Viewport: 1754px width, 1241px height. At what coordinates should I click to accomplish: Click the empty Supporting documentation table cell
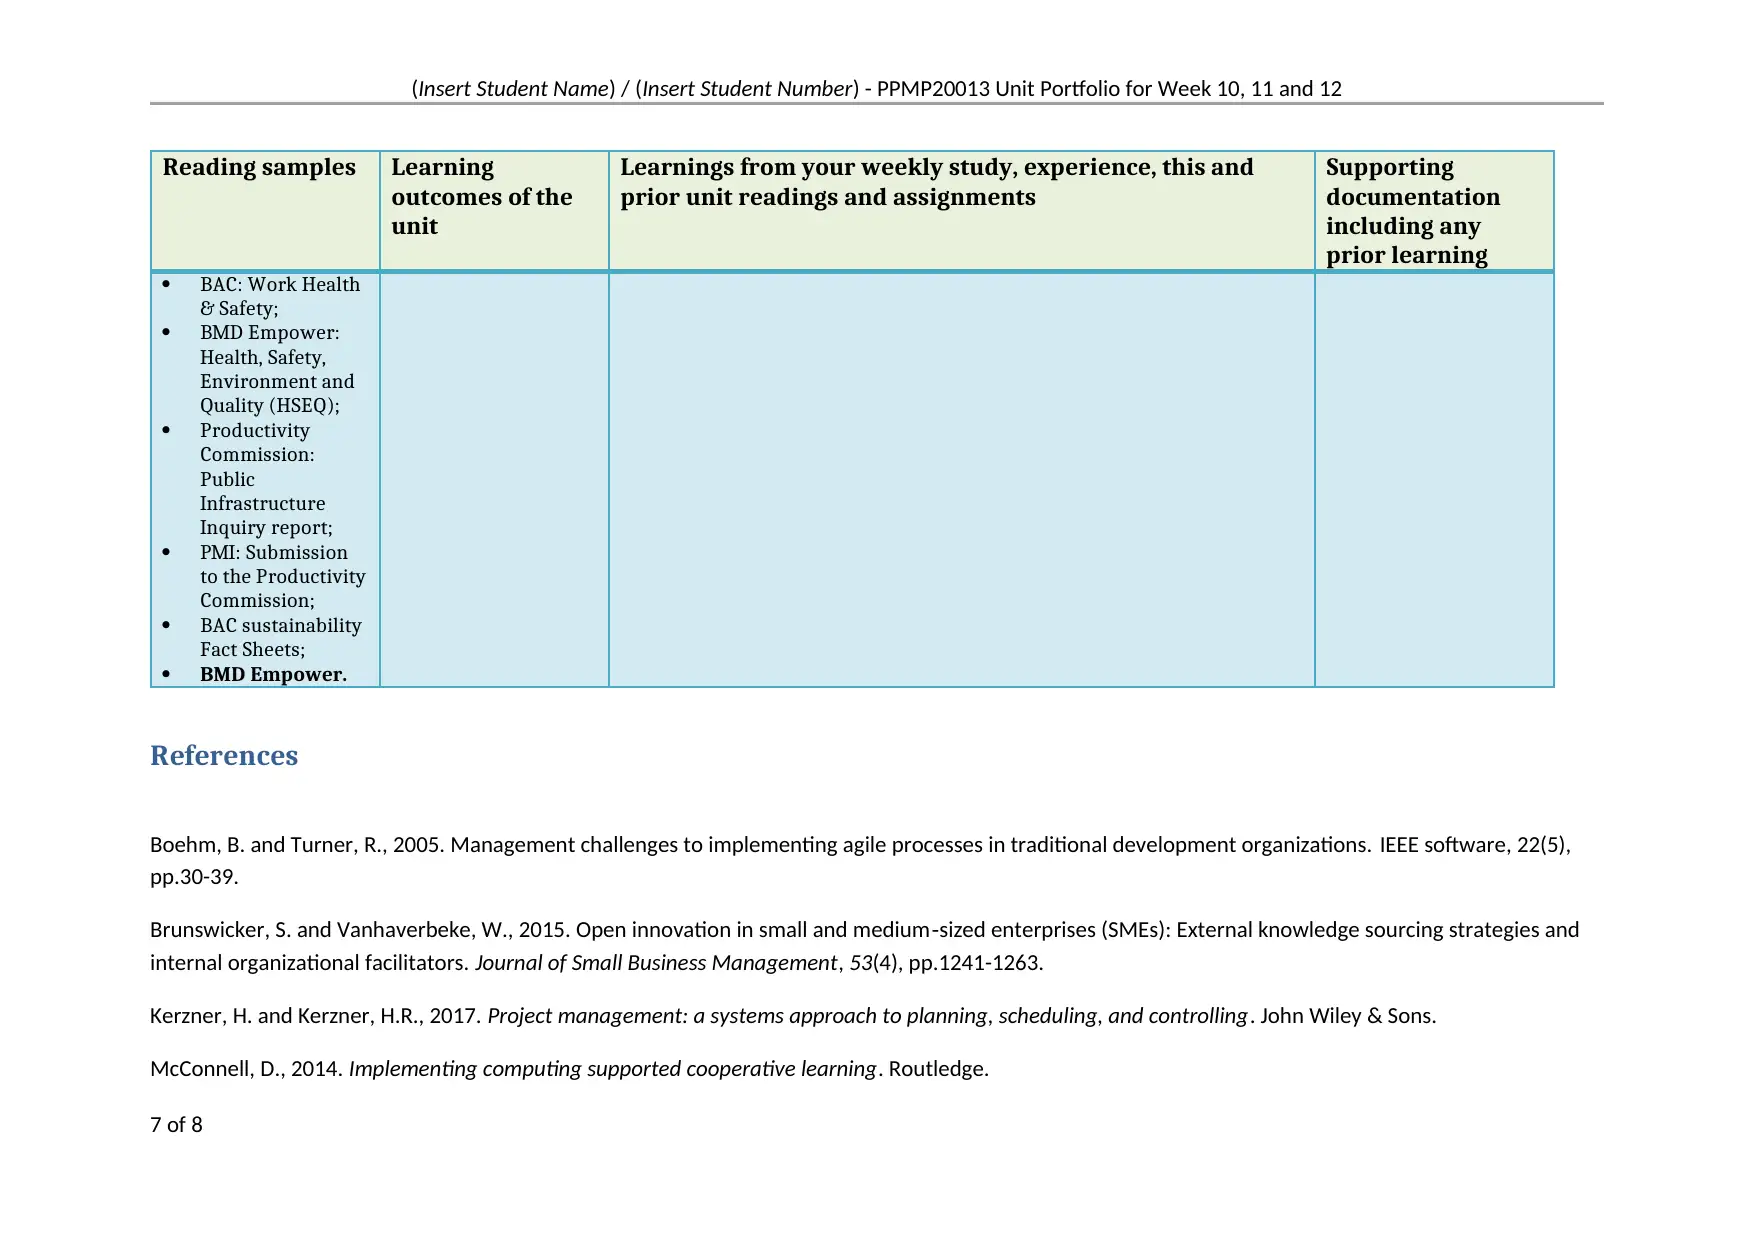click(x=1434, y=479)
